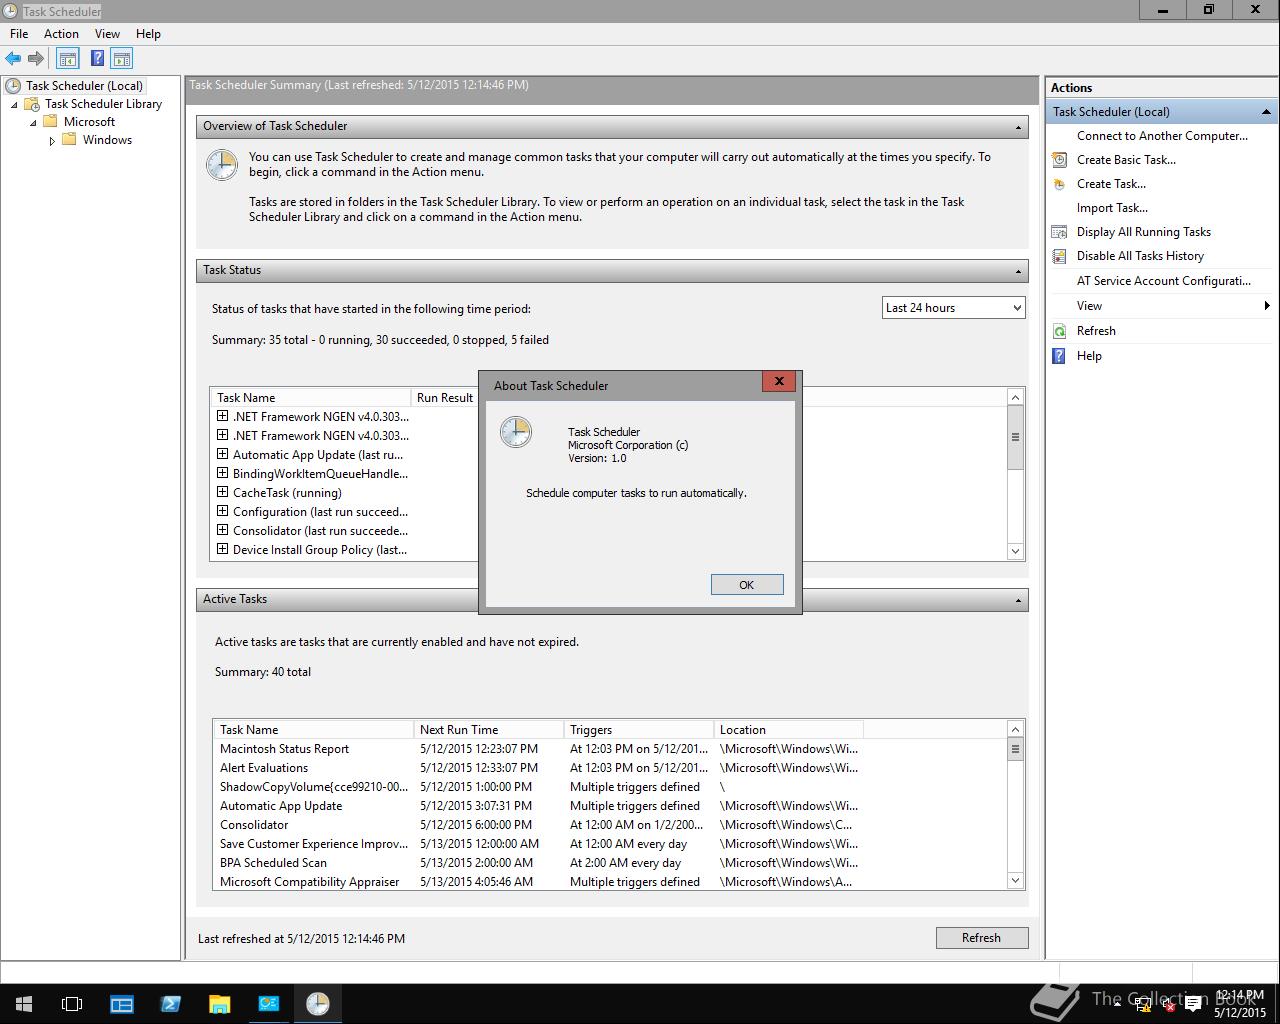Select the Alert Evaluations active task
The image size is (1280, 1024).
click(610, 768)
